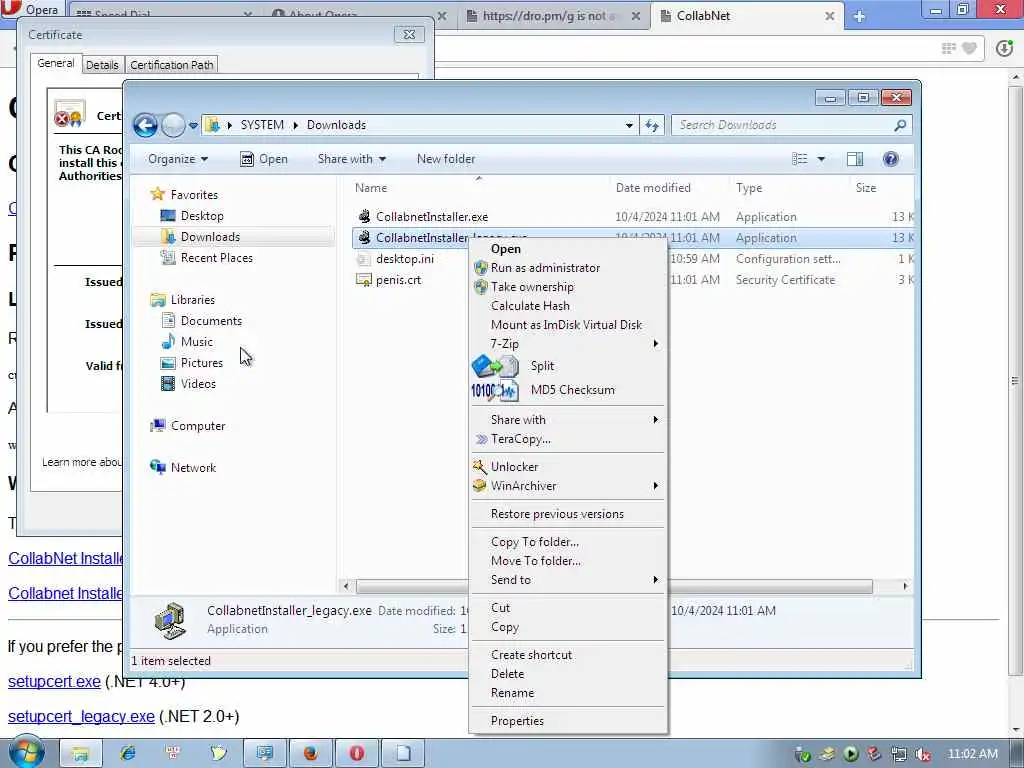Open Documents library in sidebar
Viewport: 1024px width, 768px height.
[x=211, y=321]
